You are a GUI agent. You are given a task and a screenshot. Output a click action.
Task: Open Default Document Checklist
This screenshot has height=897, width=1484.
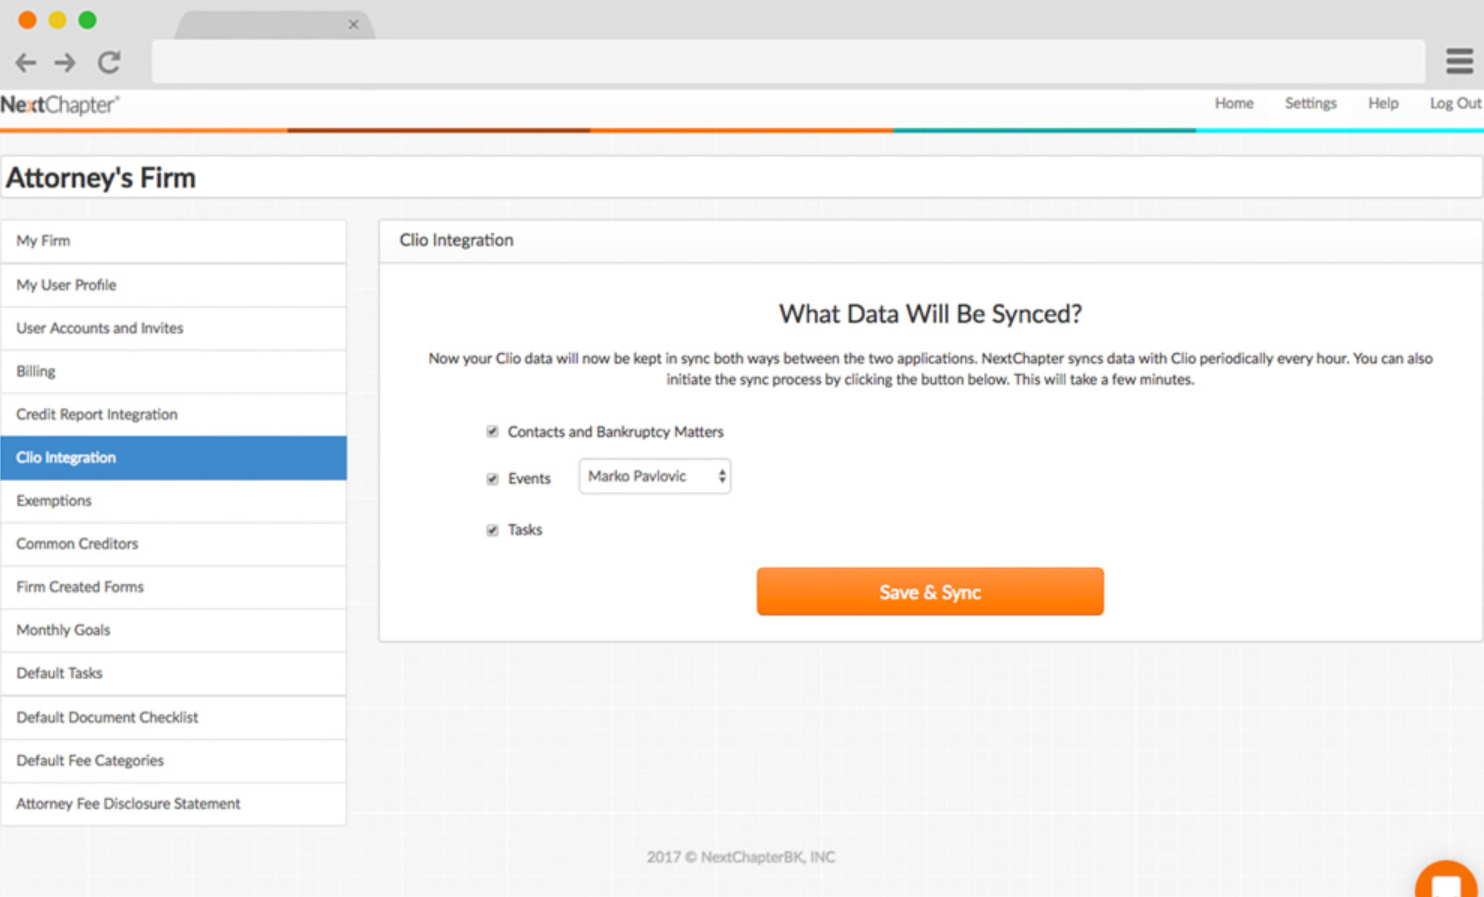click(x=174, y=717)
